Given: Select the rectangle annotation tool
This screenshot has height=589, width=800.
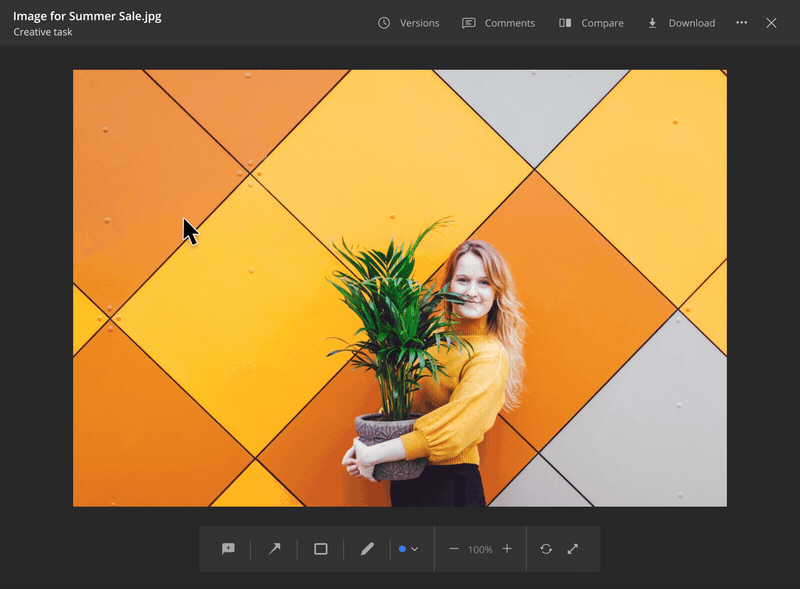Looking at the screenshot, I should [x=321, y=549].
